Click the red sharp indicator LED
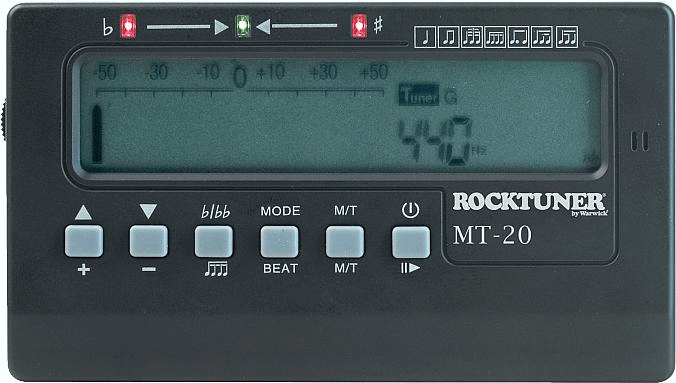Viewport: 676px width, 383px height. [359, 26]
